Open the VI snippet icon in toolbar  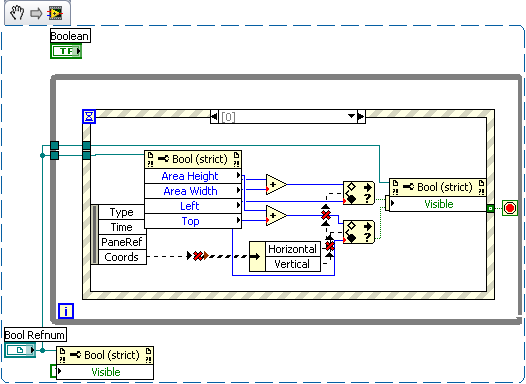coord(55,13)
